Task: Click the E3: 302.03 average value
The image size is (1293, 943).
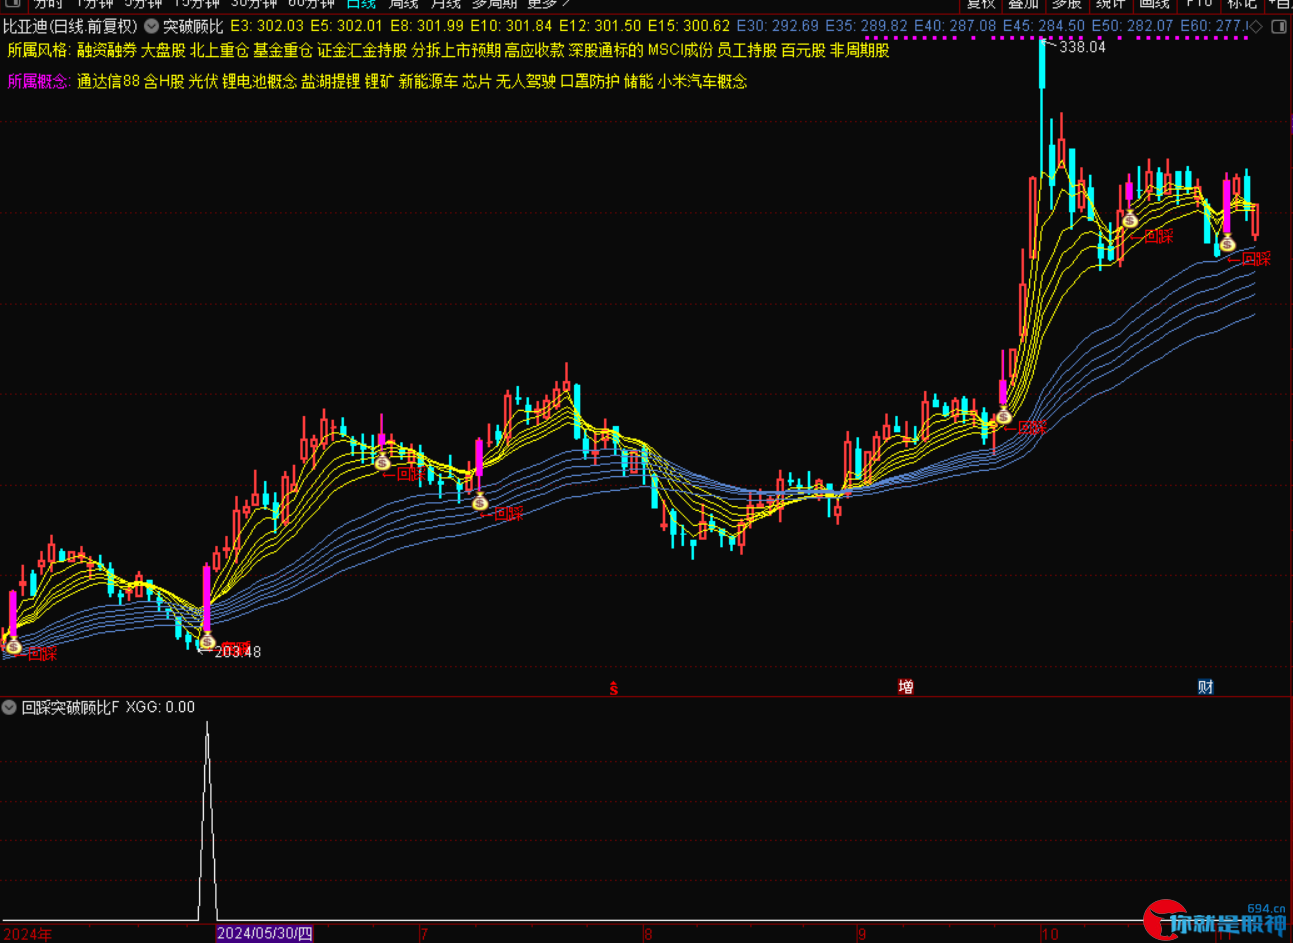Action: coord(267,27)
